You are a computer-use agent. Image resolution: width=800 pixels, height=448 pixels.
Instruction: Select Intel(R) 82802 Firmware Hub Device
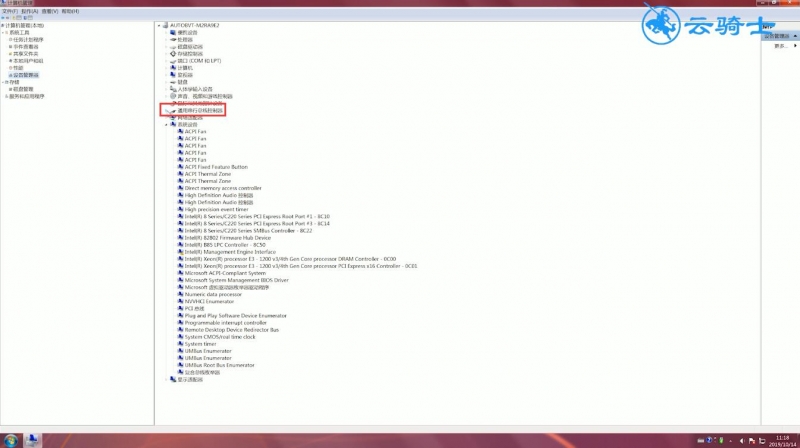(228, 238)
